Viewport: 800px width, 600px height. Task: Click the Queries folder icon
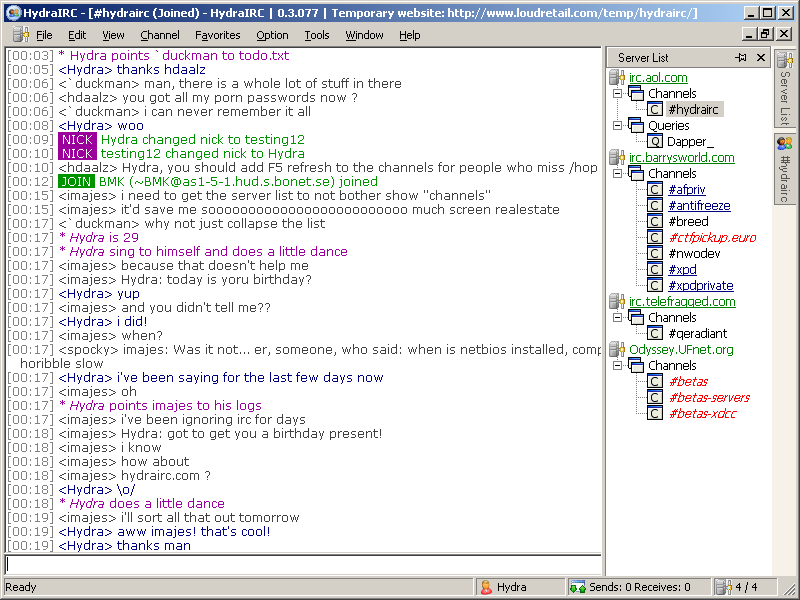tap(636, 125)
